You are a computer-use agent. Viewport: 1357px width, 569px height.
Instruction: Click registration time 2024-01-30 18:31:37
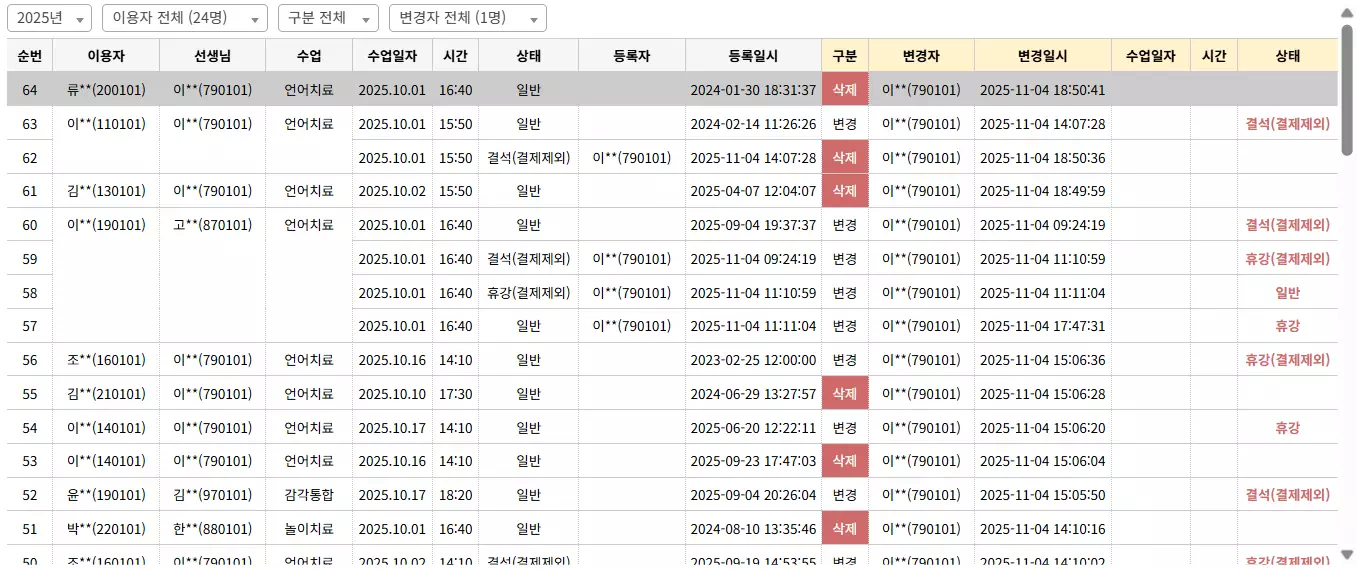(x=753, y=90)
